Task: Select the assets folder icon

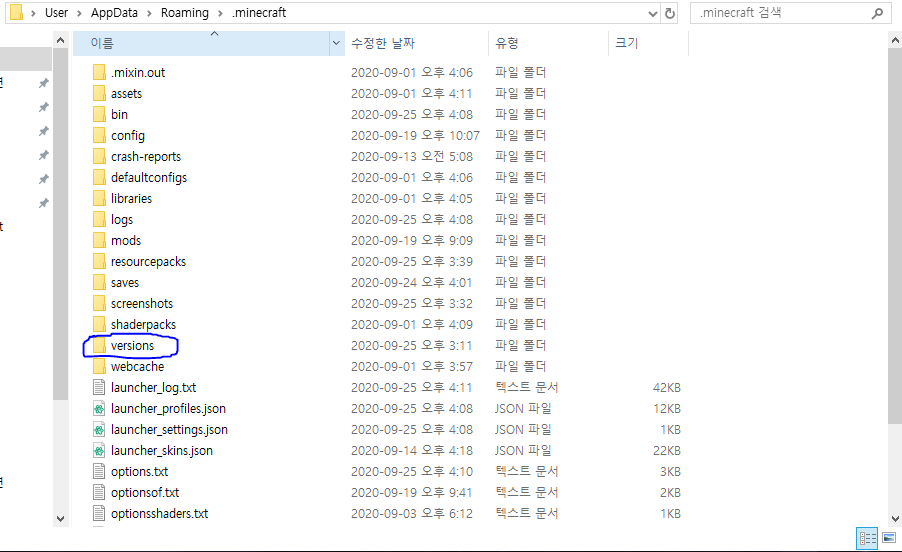Action: (x=99, y=93)
